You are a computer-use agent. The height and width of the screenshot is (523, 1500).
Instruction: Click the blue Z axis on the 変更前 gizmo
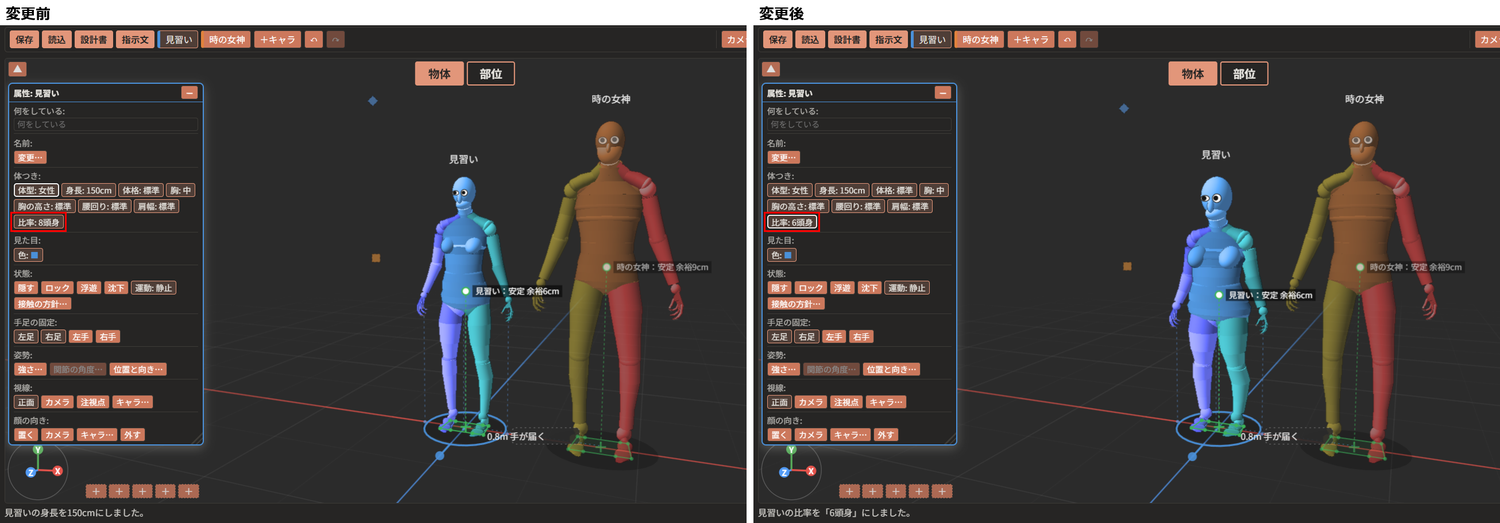tap(30, 471)
